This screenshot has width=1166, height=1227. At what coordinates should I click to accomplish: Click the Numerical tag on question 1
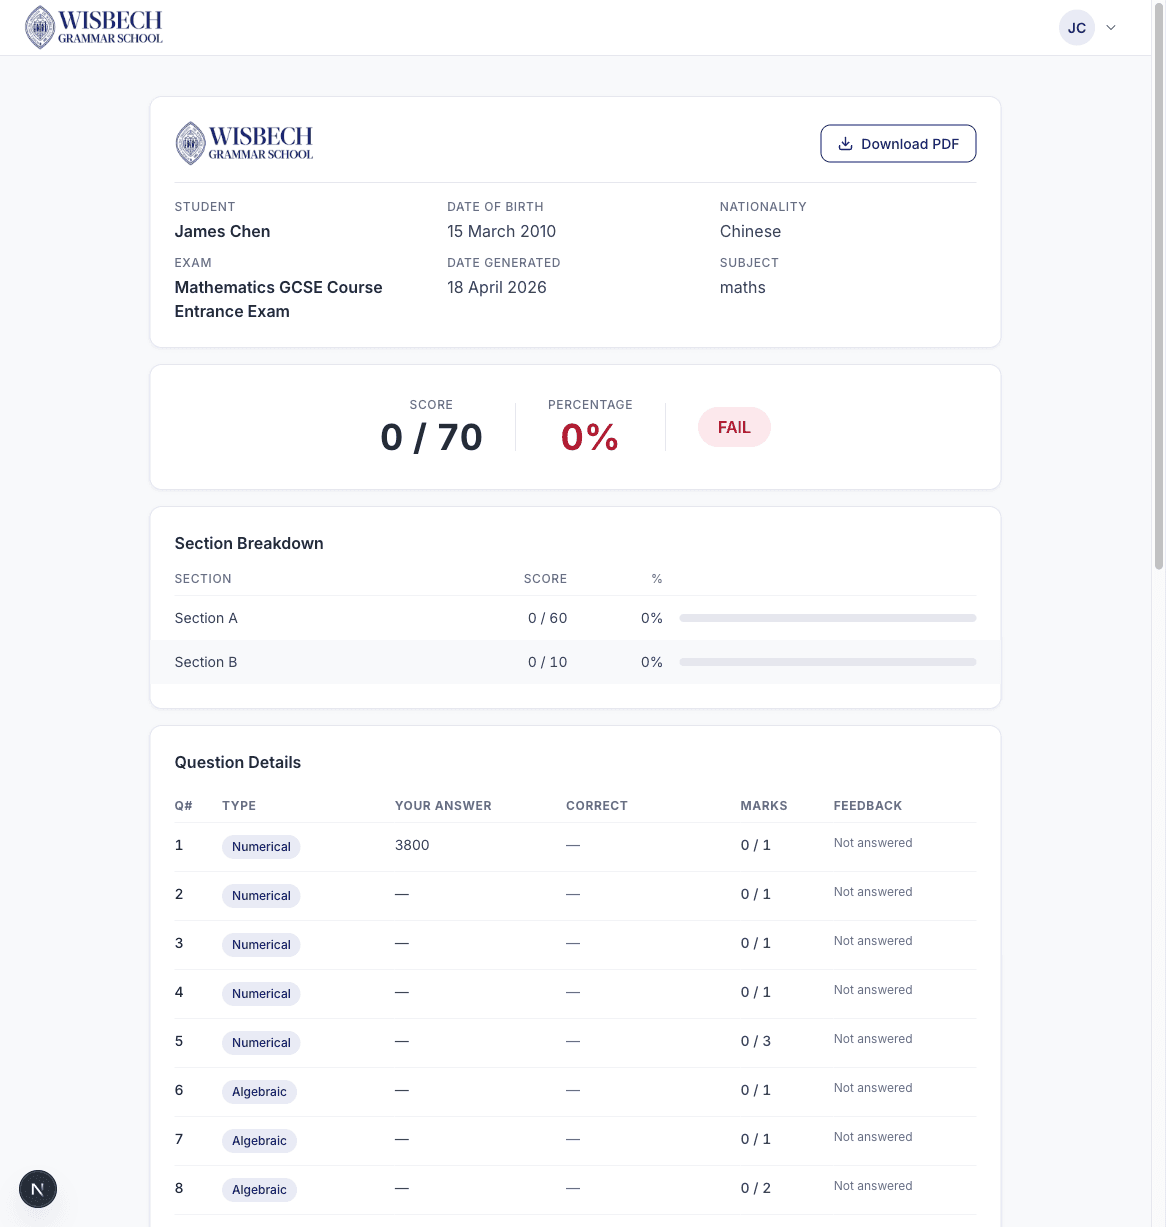point(261,847)
